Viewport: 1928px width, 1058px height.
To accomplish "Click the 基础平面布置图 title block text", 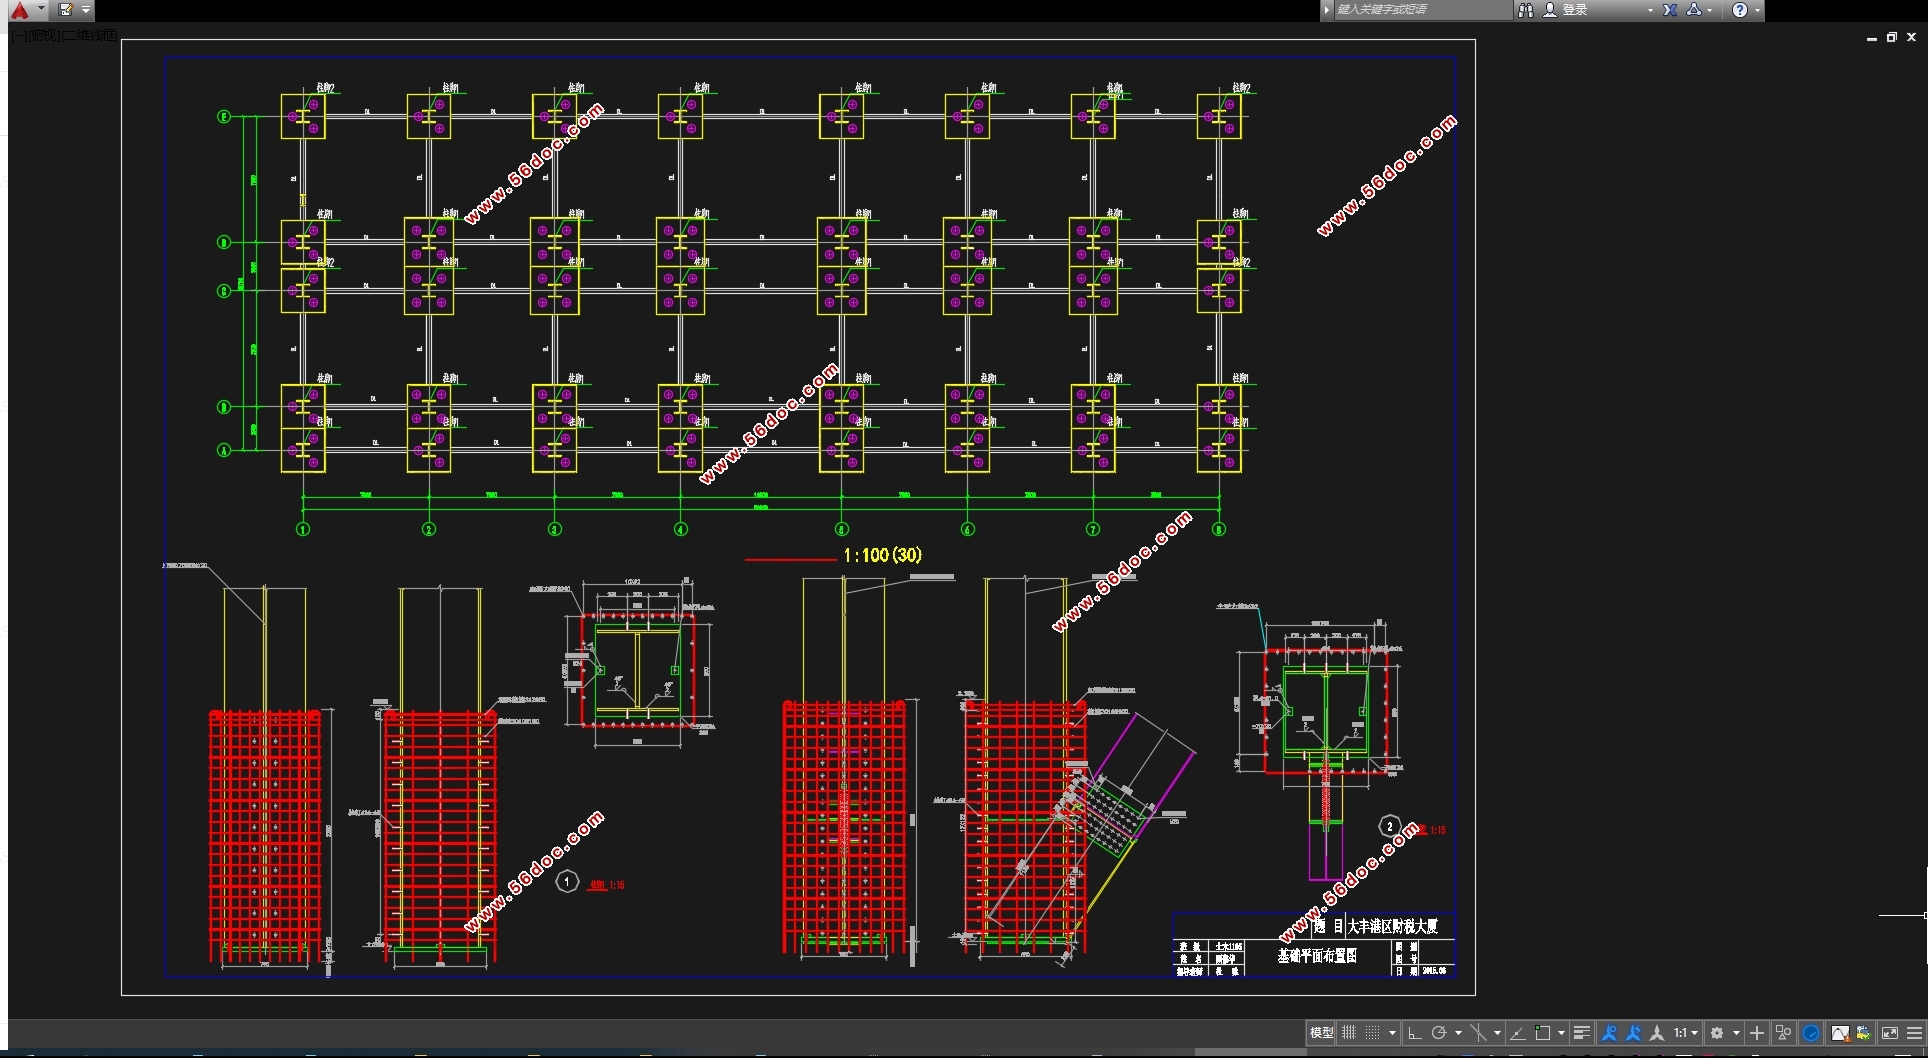I will point(1317,955).
